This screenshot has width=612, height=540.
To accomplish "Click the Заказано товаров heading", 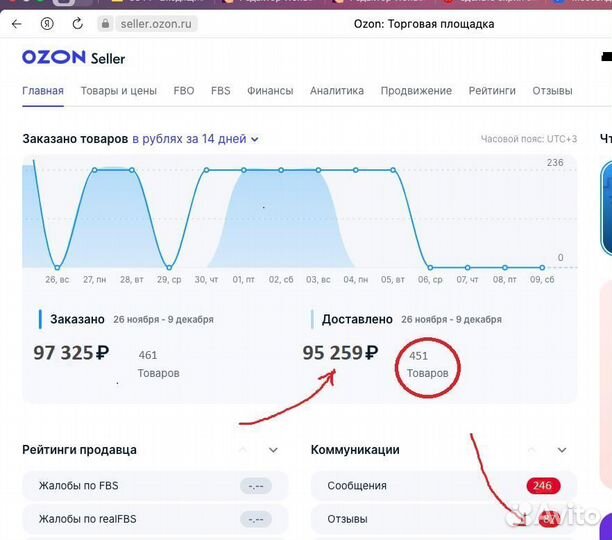I will click(x=75, y=139).
